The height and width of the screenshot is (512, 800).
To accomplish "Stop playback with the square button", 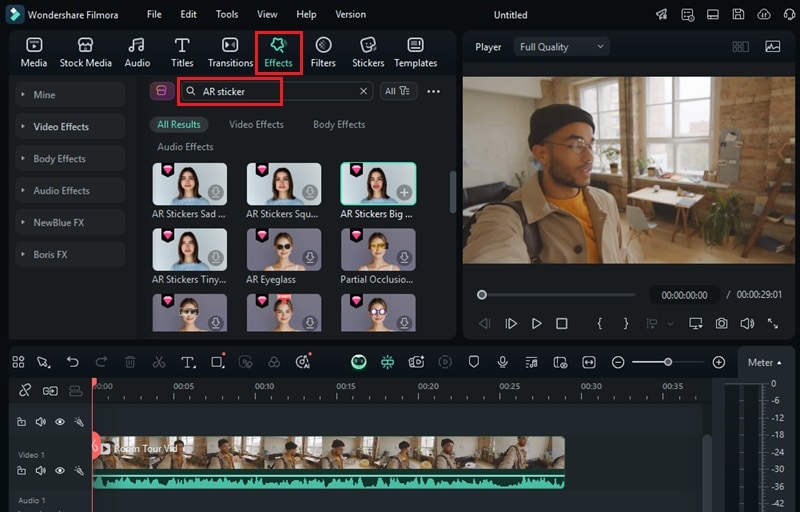I will [562, 323].
